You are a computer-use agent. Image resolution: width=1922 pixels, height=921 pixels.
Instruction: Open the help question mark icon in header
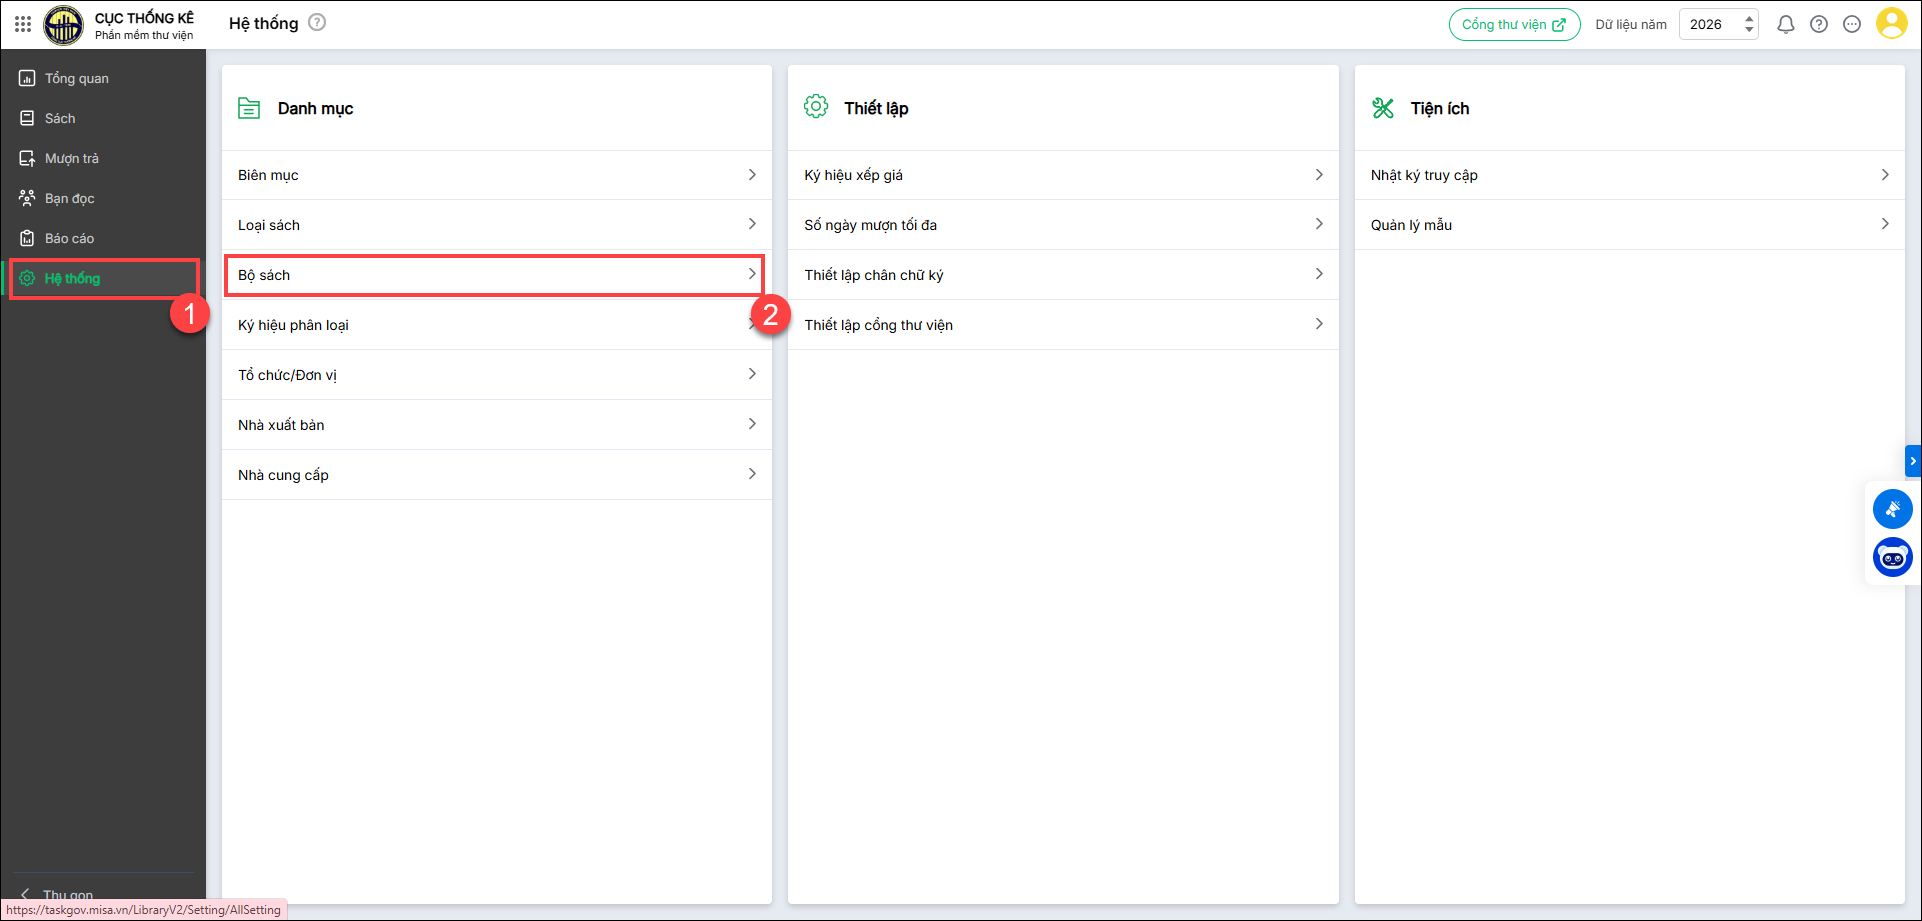point(1818,24)
